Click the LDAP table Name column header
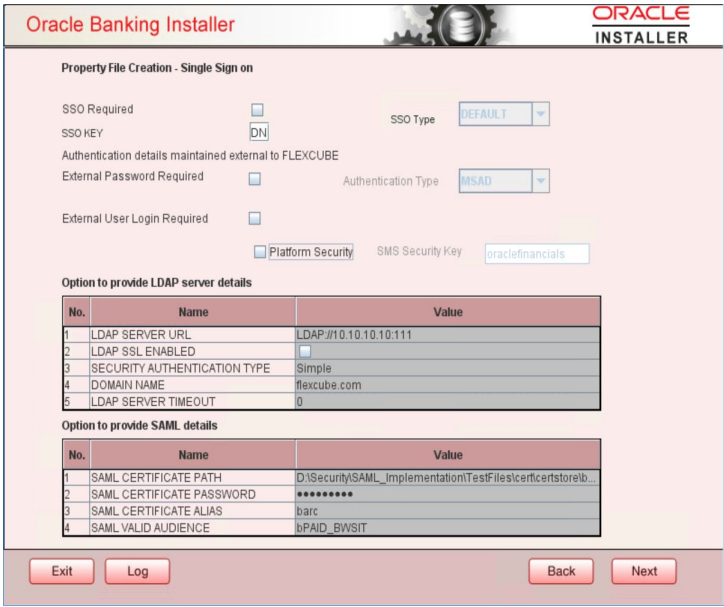 pyautogui.click(x=193, y=312)
